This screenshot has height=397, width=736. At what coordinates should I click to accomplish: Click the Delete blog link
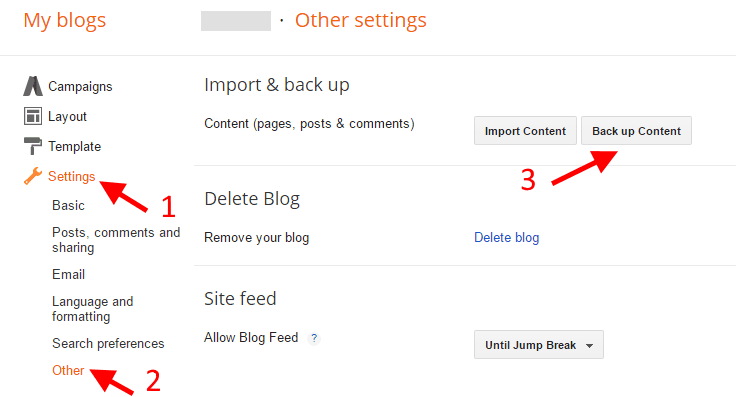(506, 237)
